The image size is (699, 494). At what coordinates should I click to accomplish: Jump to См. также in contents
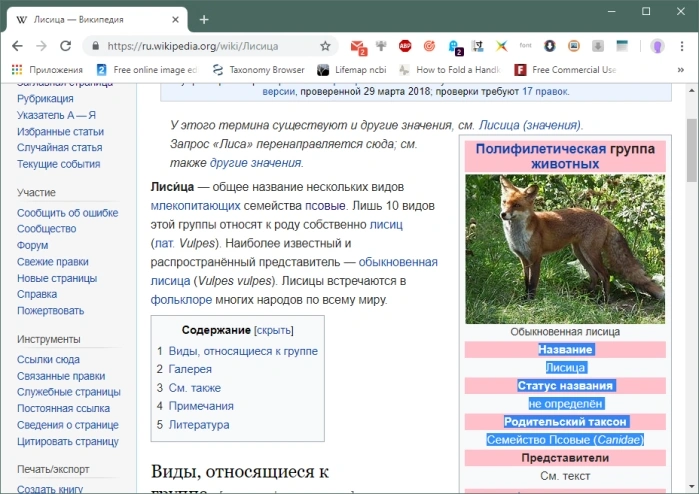click(194, 388)
